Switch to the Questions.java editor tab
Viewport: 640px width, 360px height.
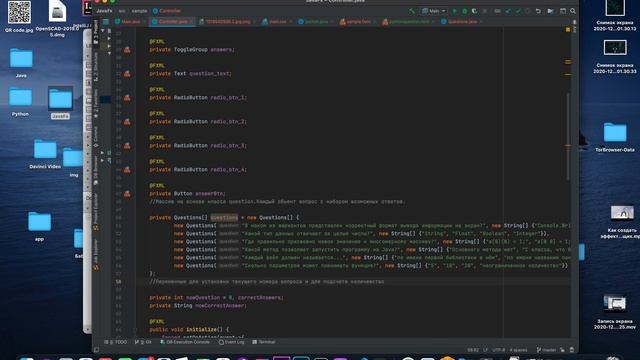461,22
